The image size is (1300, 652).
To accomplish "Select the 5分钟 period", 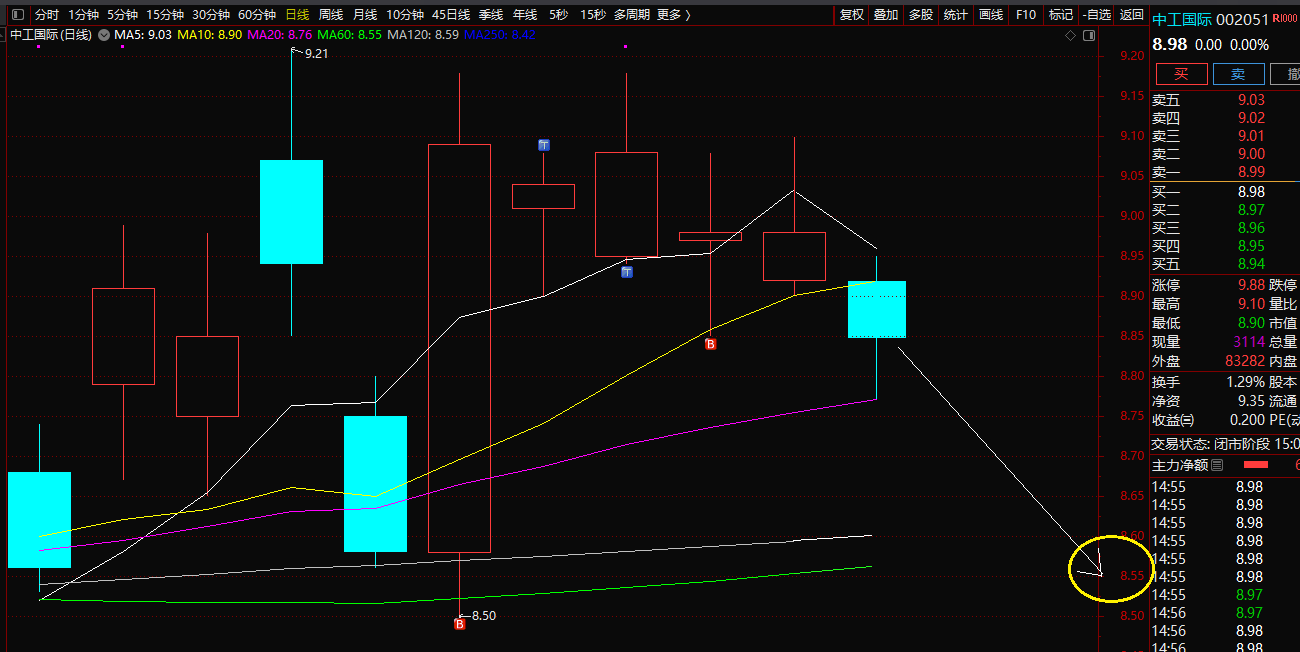I will [122, 15].
